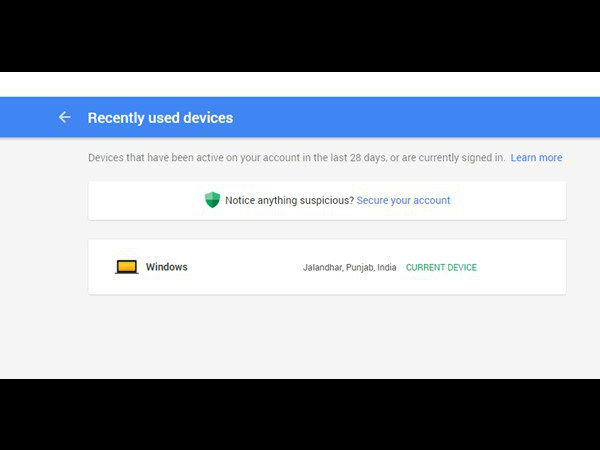Click the black letterbox bar at the bottom
Image resolution: width=600 pixels, height=450 pixels.
[x=300, y=414]
